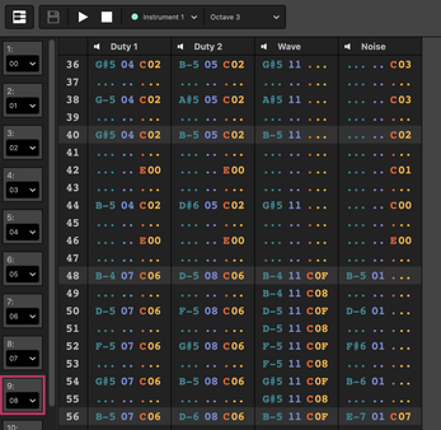441x430 pixels.
Task: Select the Wave channel header
Action: [x=297, y=47]
